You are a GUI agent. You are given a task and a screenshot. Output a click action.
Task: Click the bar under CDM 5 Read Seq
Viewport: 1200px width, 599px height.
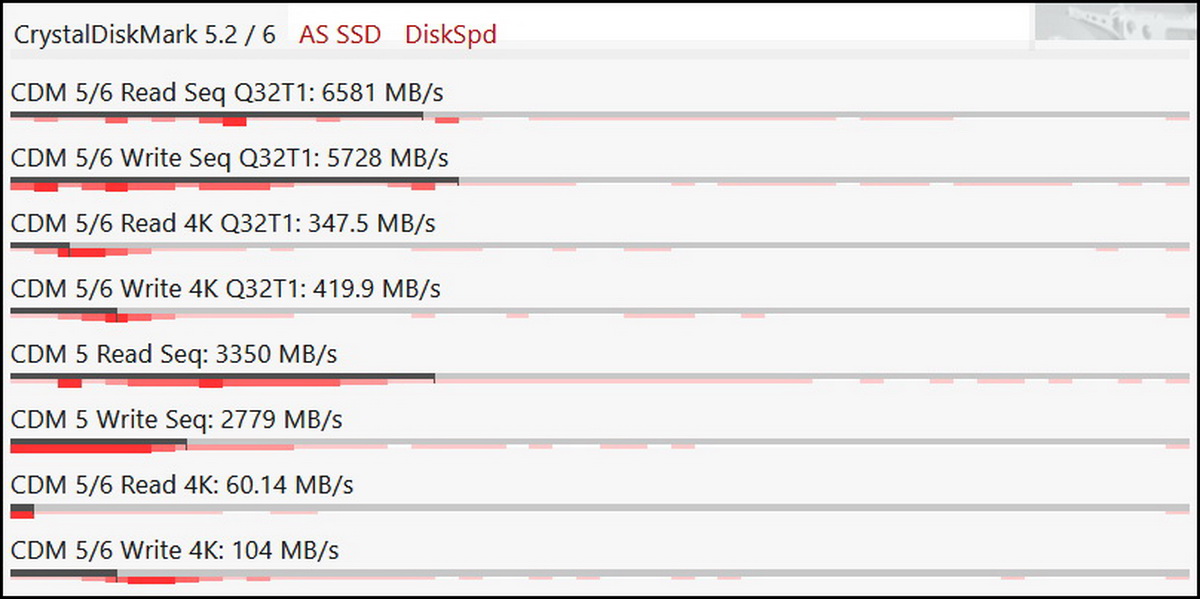tap(222, 377)
